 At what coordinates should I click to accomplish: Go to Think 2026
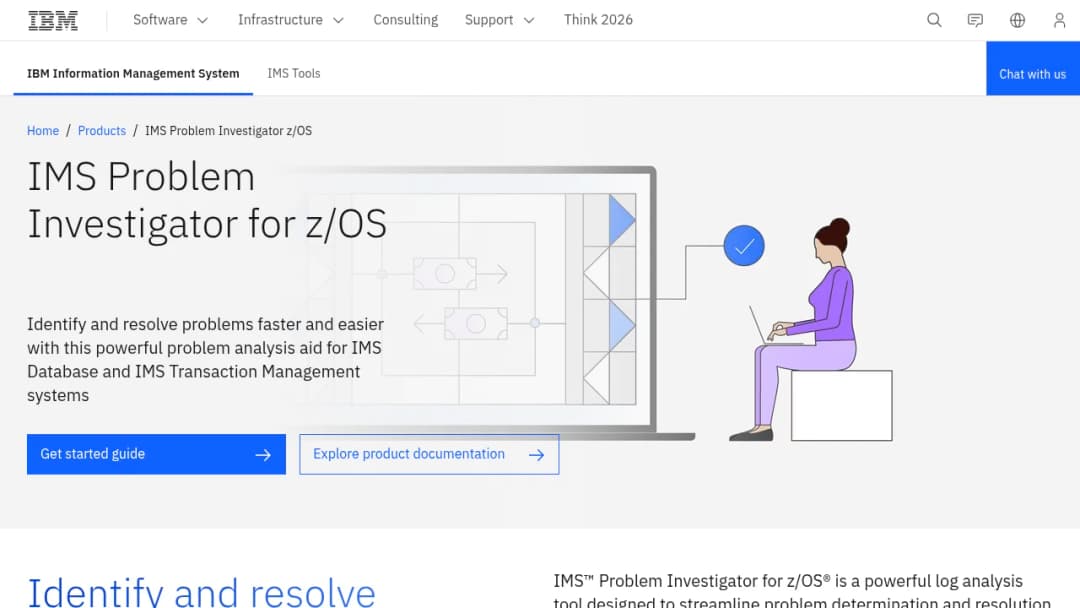click(x=598, y=20)
